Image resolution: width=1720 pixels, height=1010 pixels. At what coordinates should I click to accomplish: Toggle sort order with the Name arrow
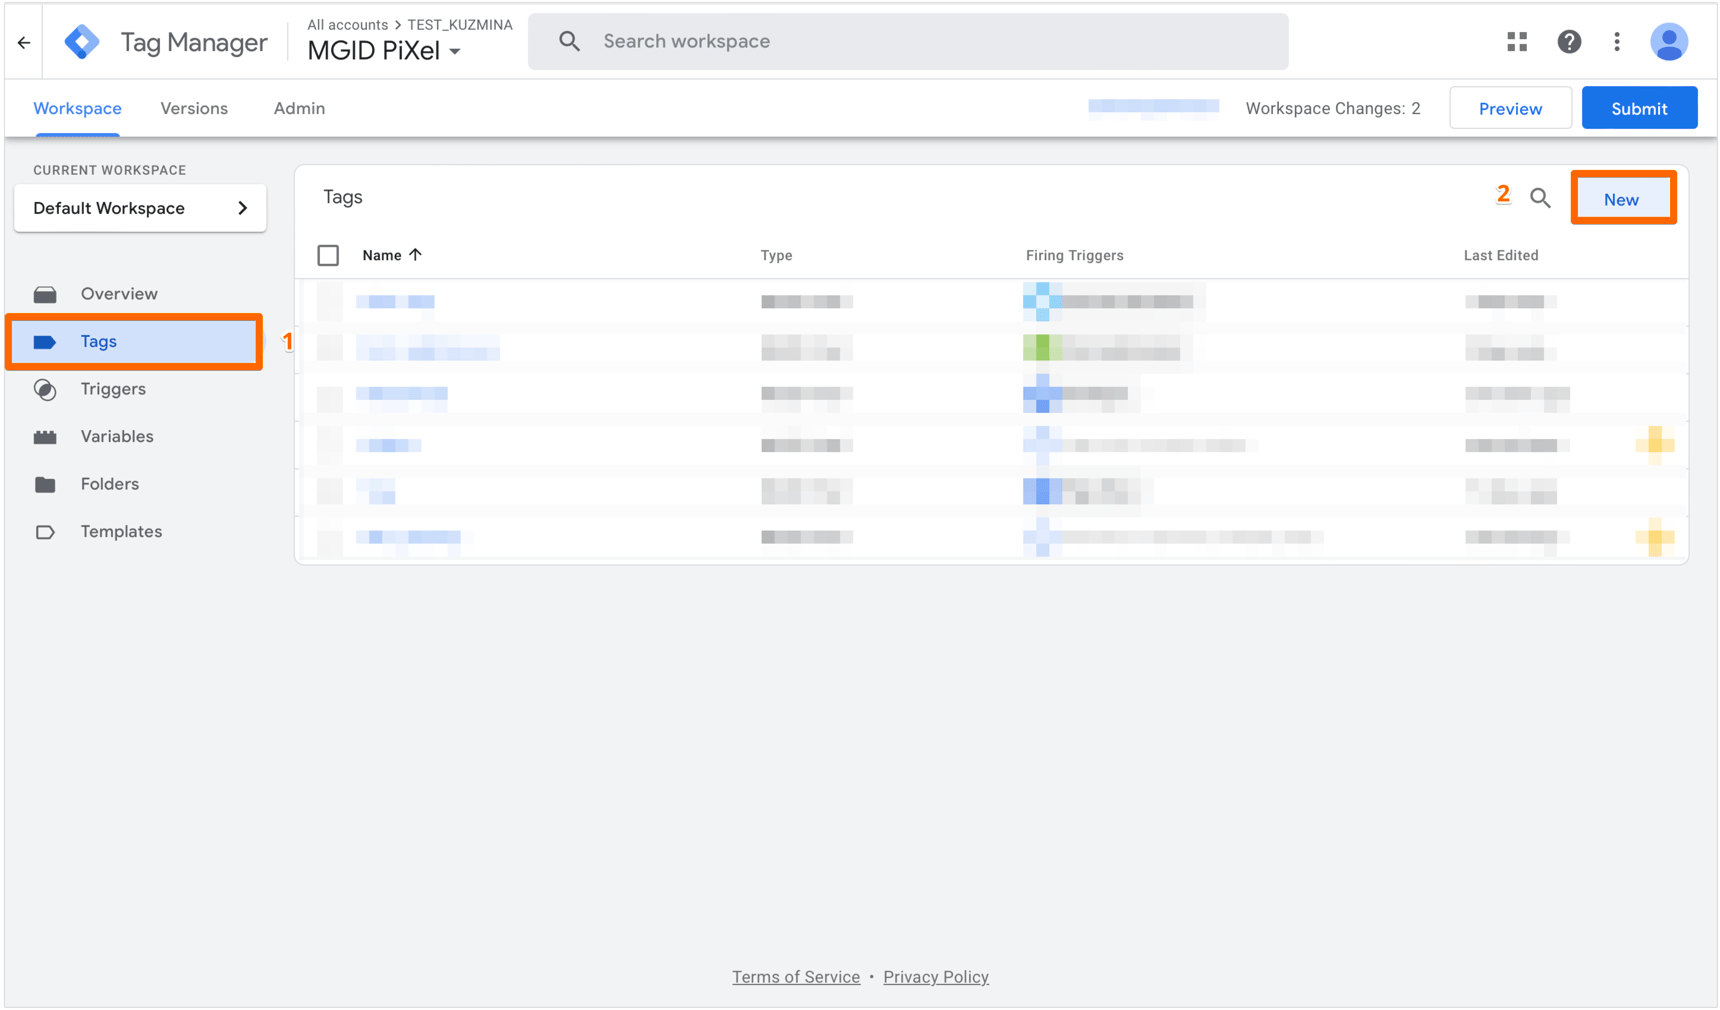pos(416,254)
